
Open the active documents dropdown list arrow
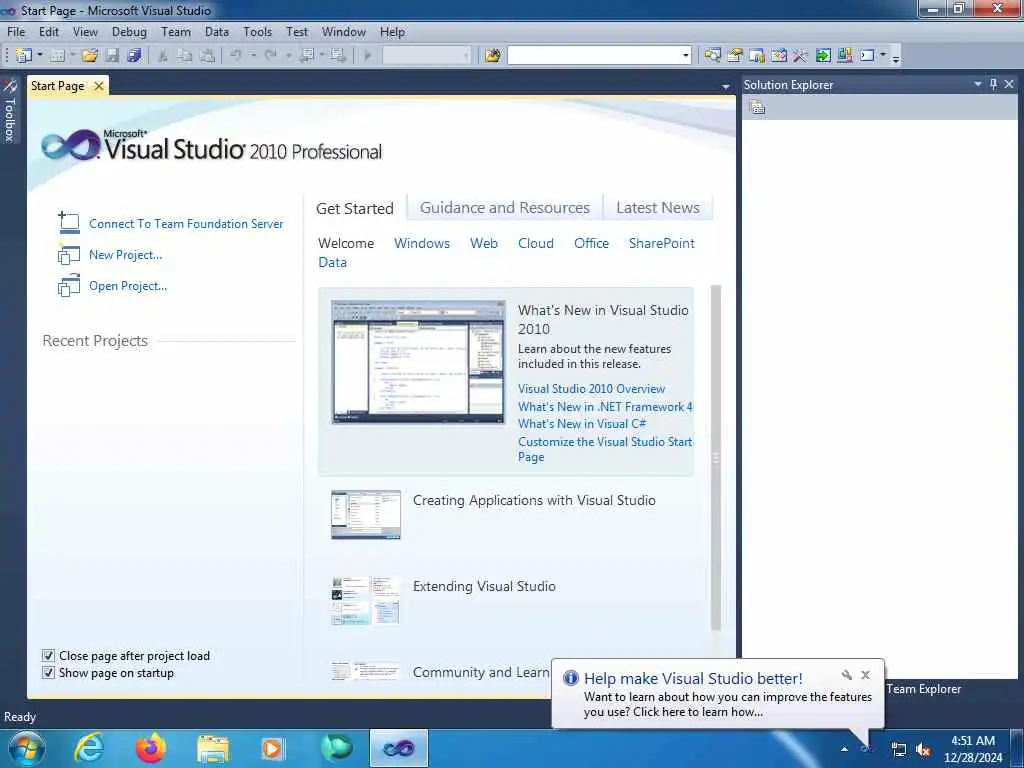point(726,86)
